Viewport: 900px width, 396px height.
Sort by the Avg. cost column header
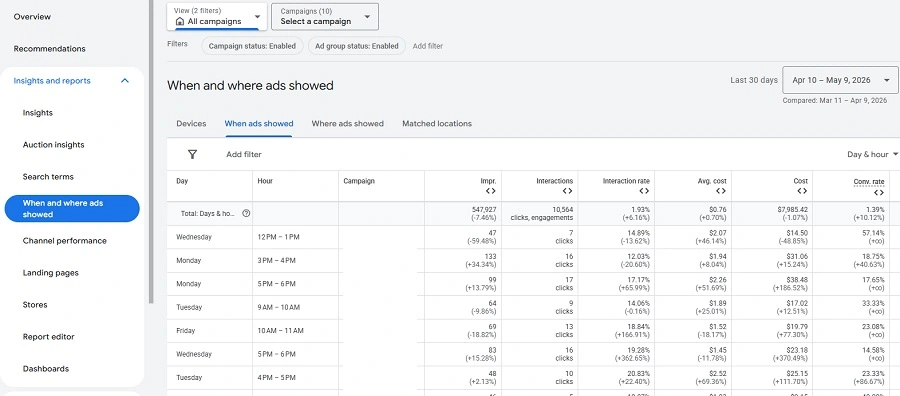[x=712, y=181]
